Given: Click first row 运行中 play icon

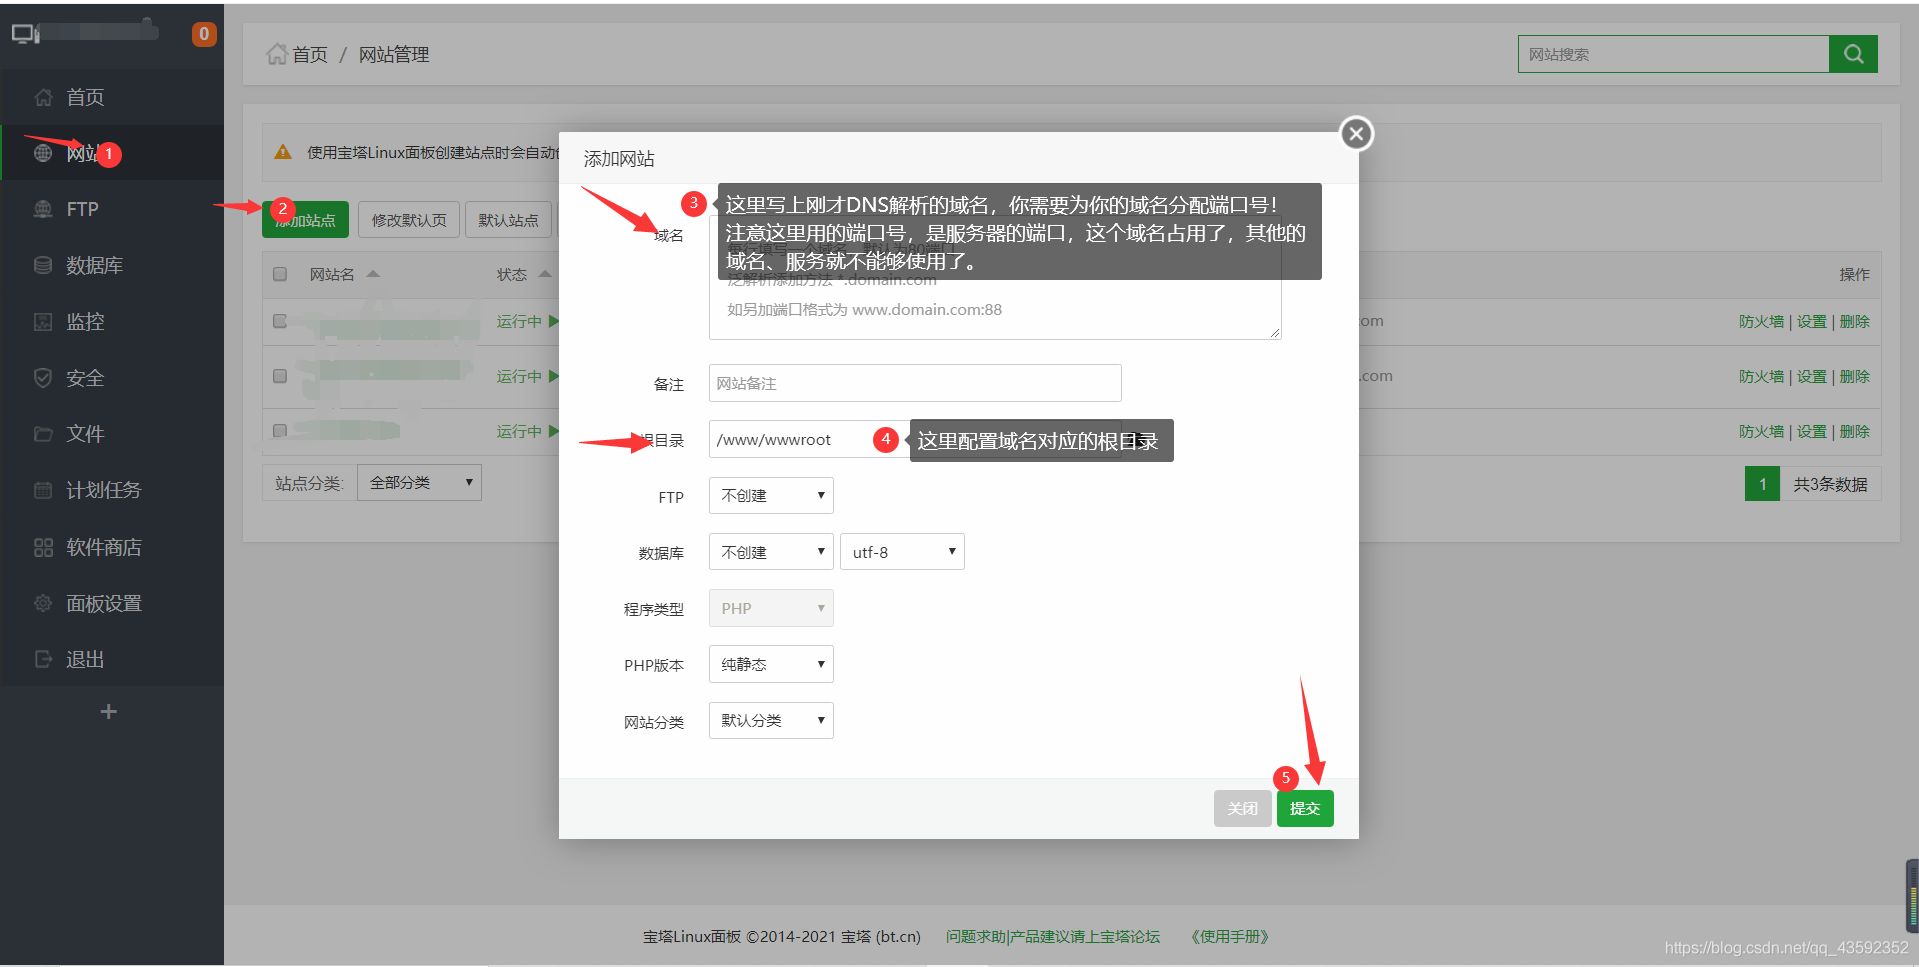Looking at the screenshot, I should pyautogui.click(x=553, y=321).
